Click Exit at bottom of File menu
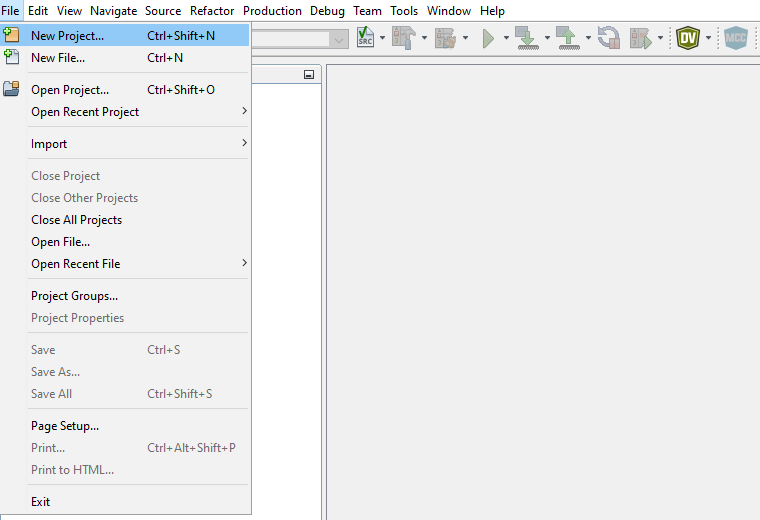 40,502
